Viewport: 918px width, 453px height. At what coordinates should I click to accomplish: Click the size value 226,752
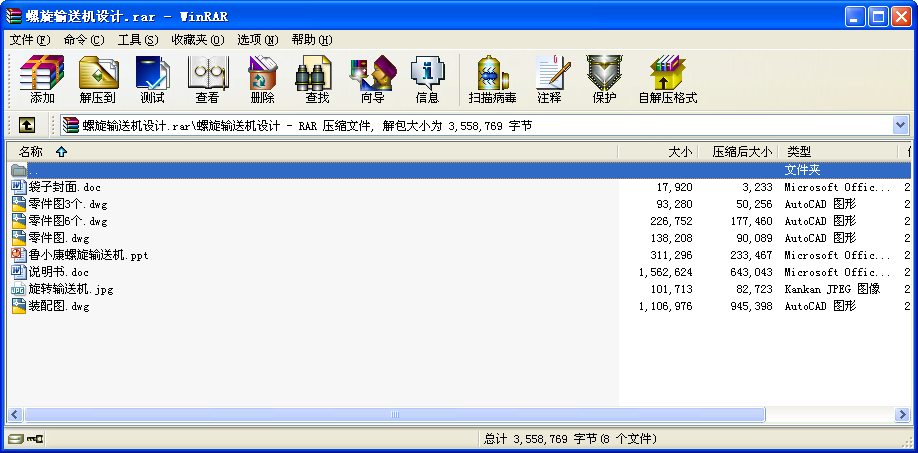coord(672,221)
